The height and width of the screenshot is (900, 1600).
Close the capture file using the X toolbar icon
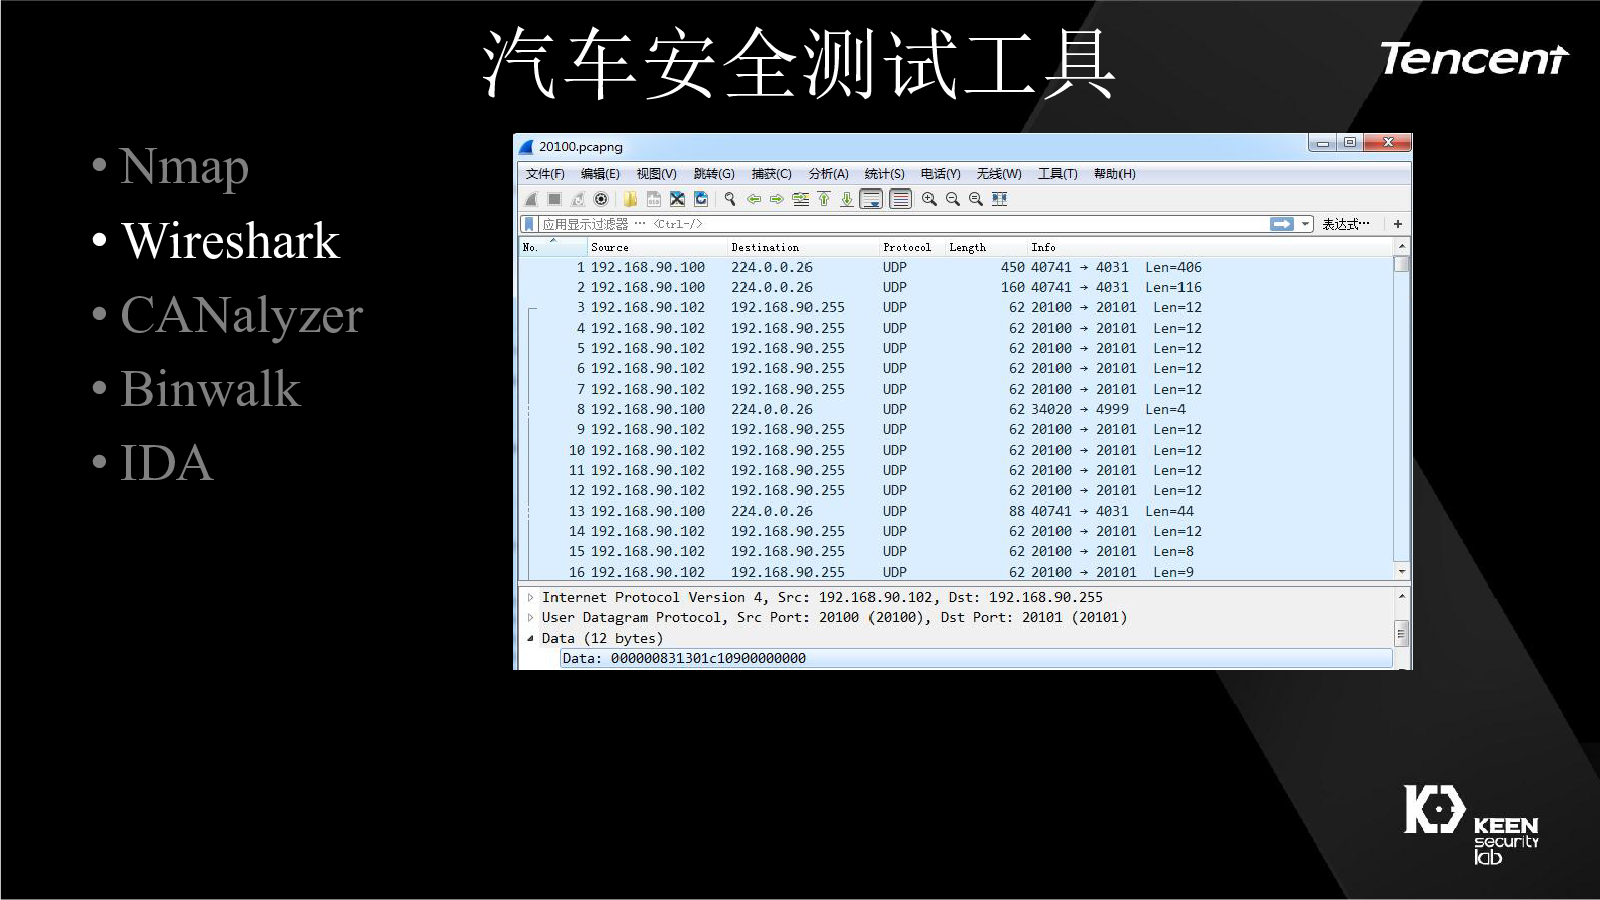pos(677,199)
